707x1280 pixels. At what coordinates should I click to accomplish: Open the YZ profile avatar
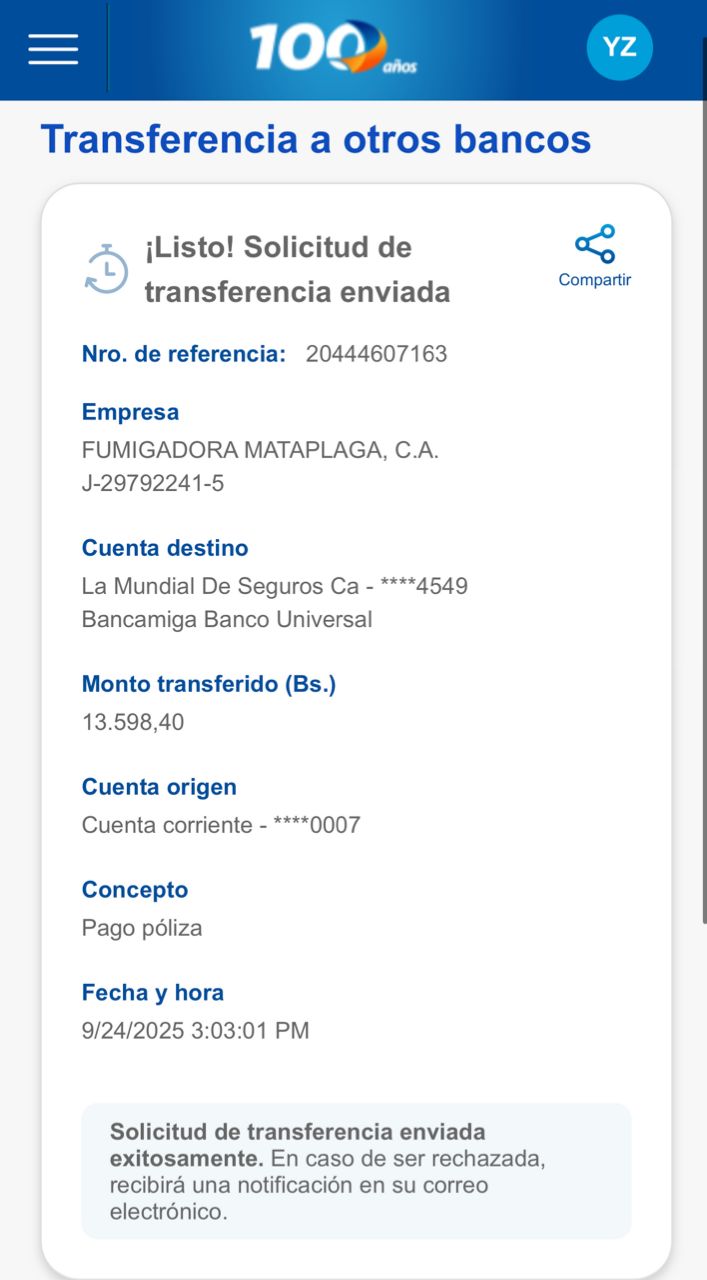pyautogui.click(x=619, y=47)
